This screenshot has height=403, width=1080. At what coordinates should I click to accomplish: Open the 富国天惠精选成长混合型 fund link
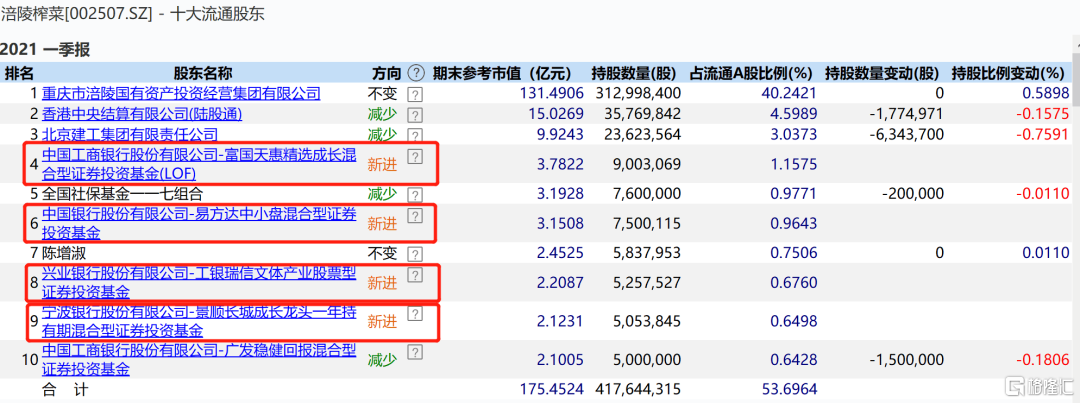click(199, 163)
